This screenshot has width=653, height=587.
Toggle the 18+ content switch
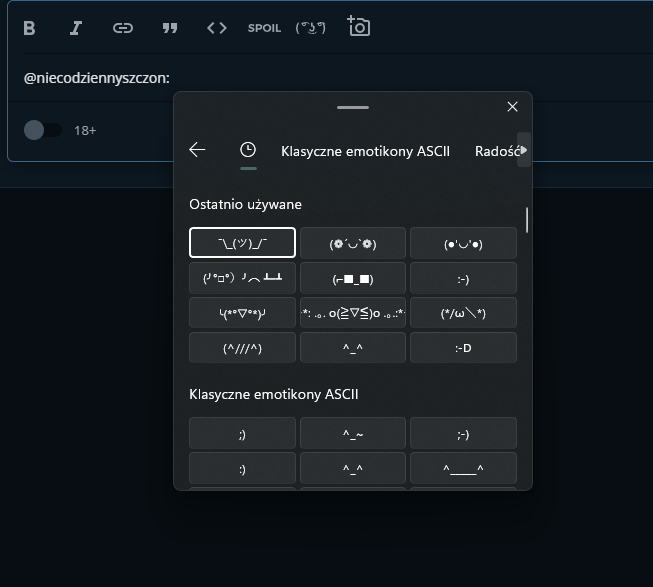click(42, 130)
